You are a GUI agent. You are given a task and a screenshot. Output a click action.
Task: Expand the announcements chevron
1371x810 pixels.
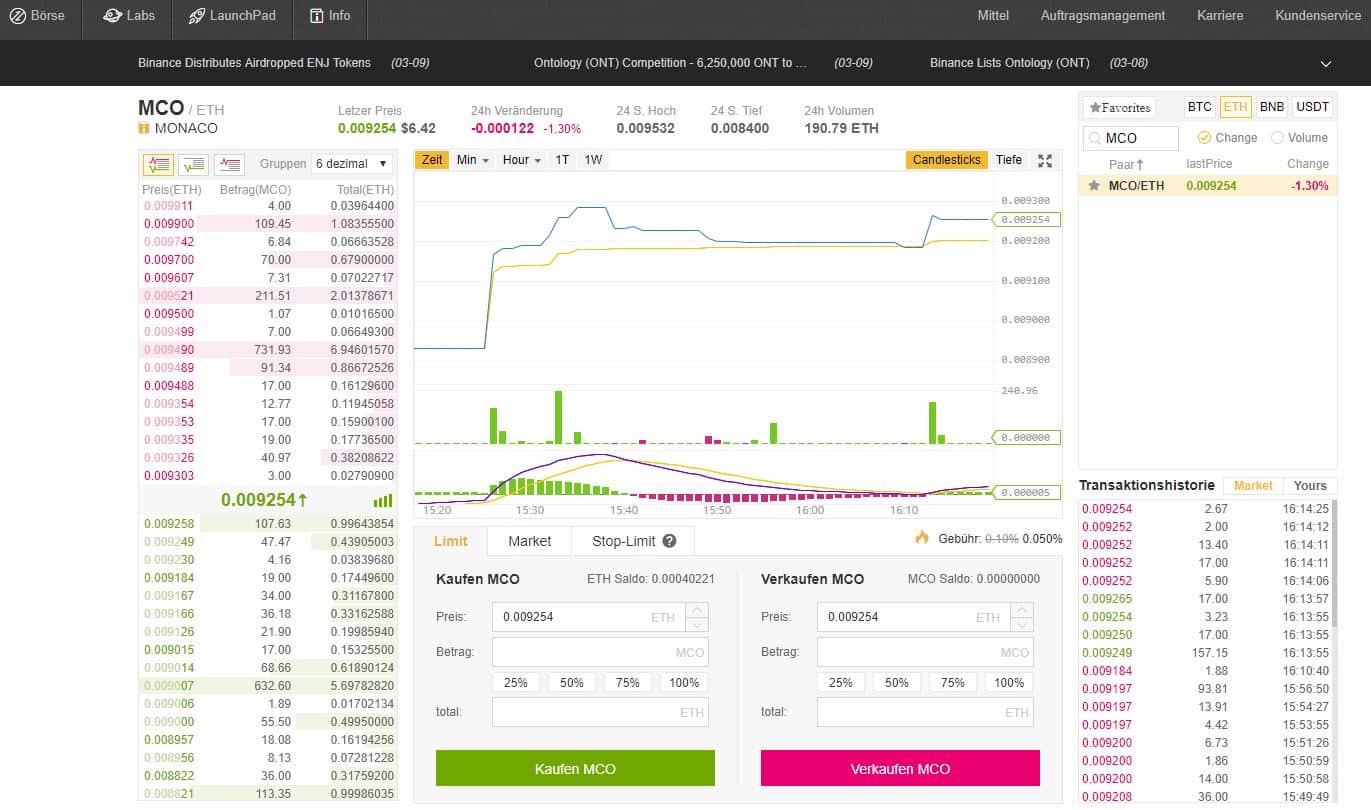coord(1326,64)
